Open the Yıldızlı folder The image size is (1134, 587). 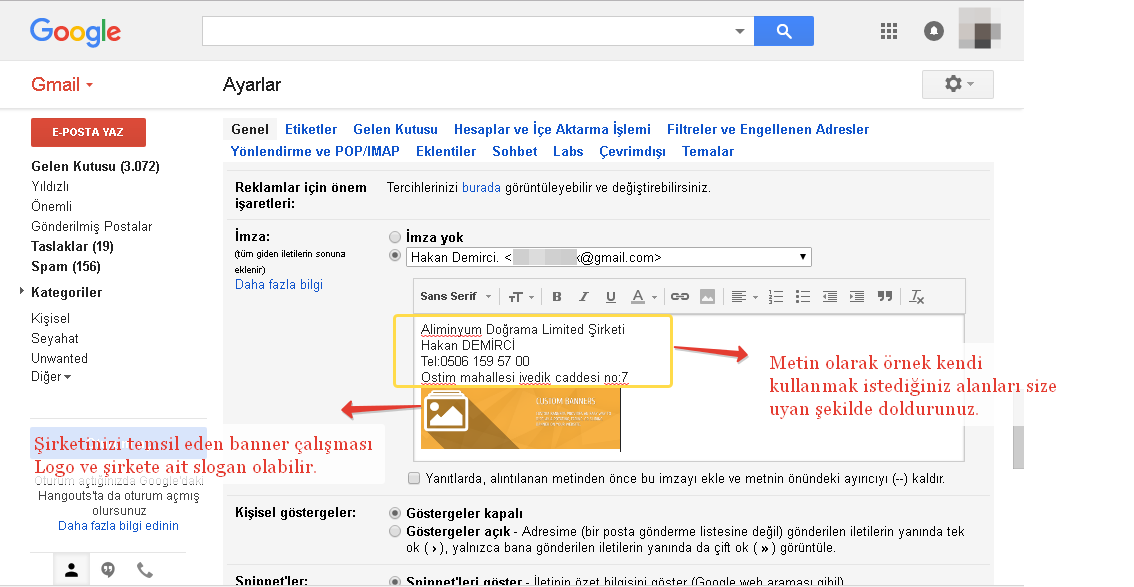50,186
